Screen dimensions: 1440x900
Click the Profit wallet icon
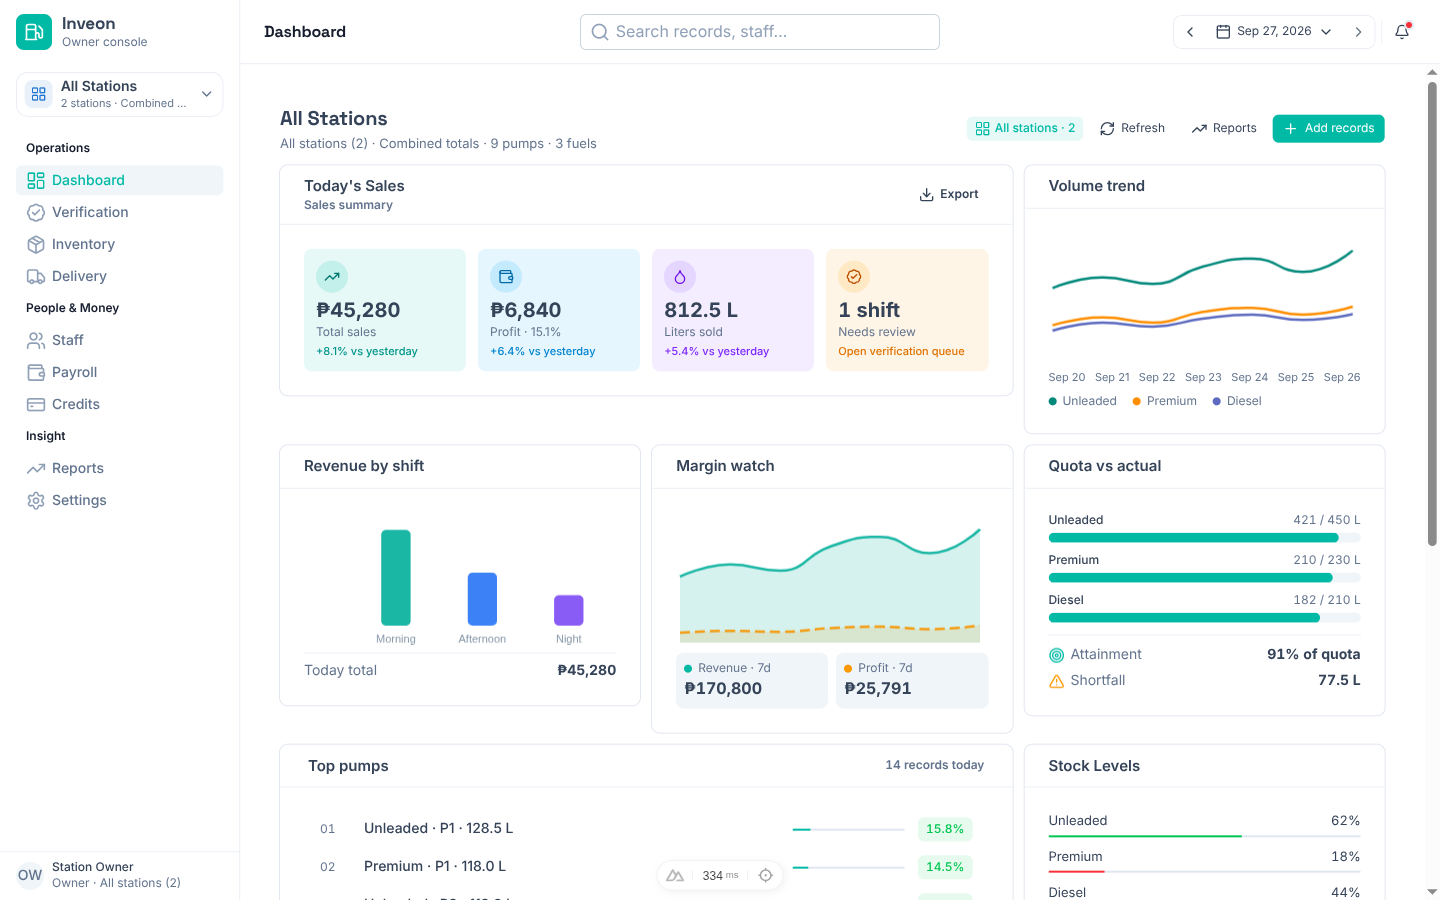click(x=506, y=277)
